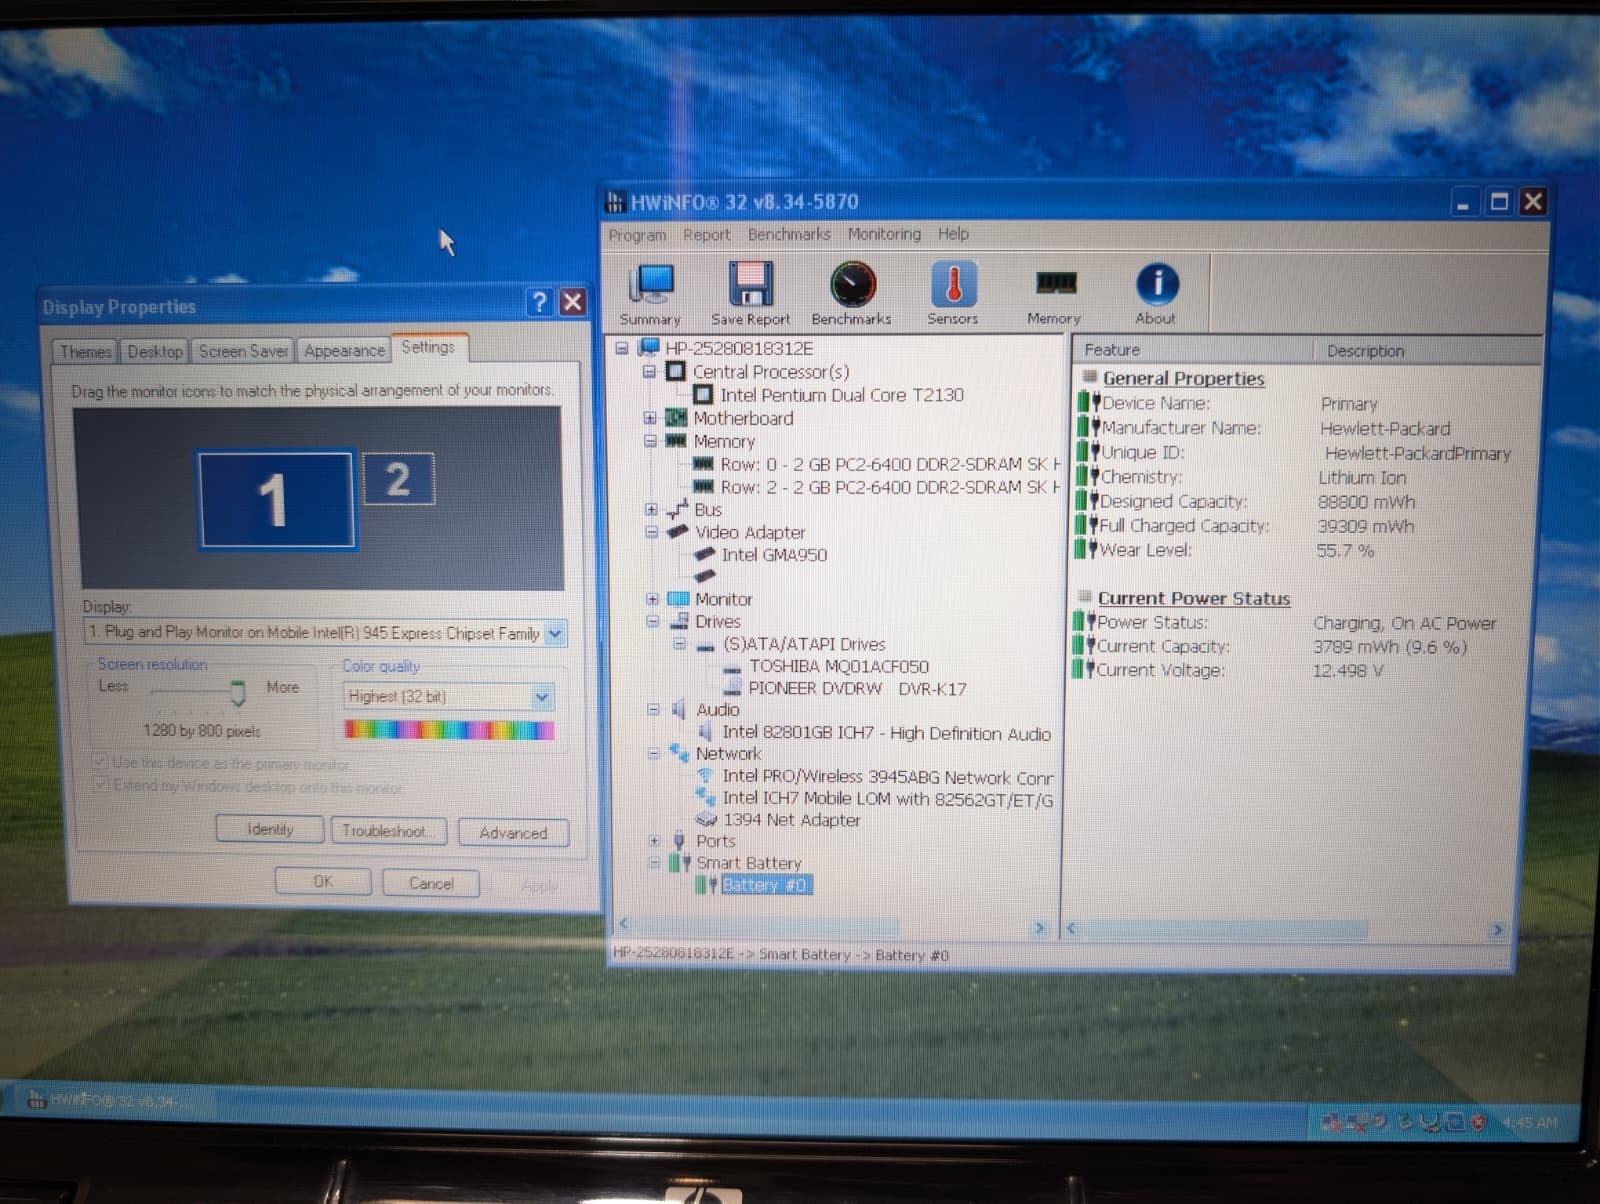Image resolution: width=1600 pixels, height=1204 pixels.
Task: Select the HP-25280818312E computer root node
Action: pyautogui.click(x=738, y=348)
